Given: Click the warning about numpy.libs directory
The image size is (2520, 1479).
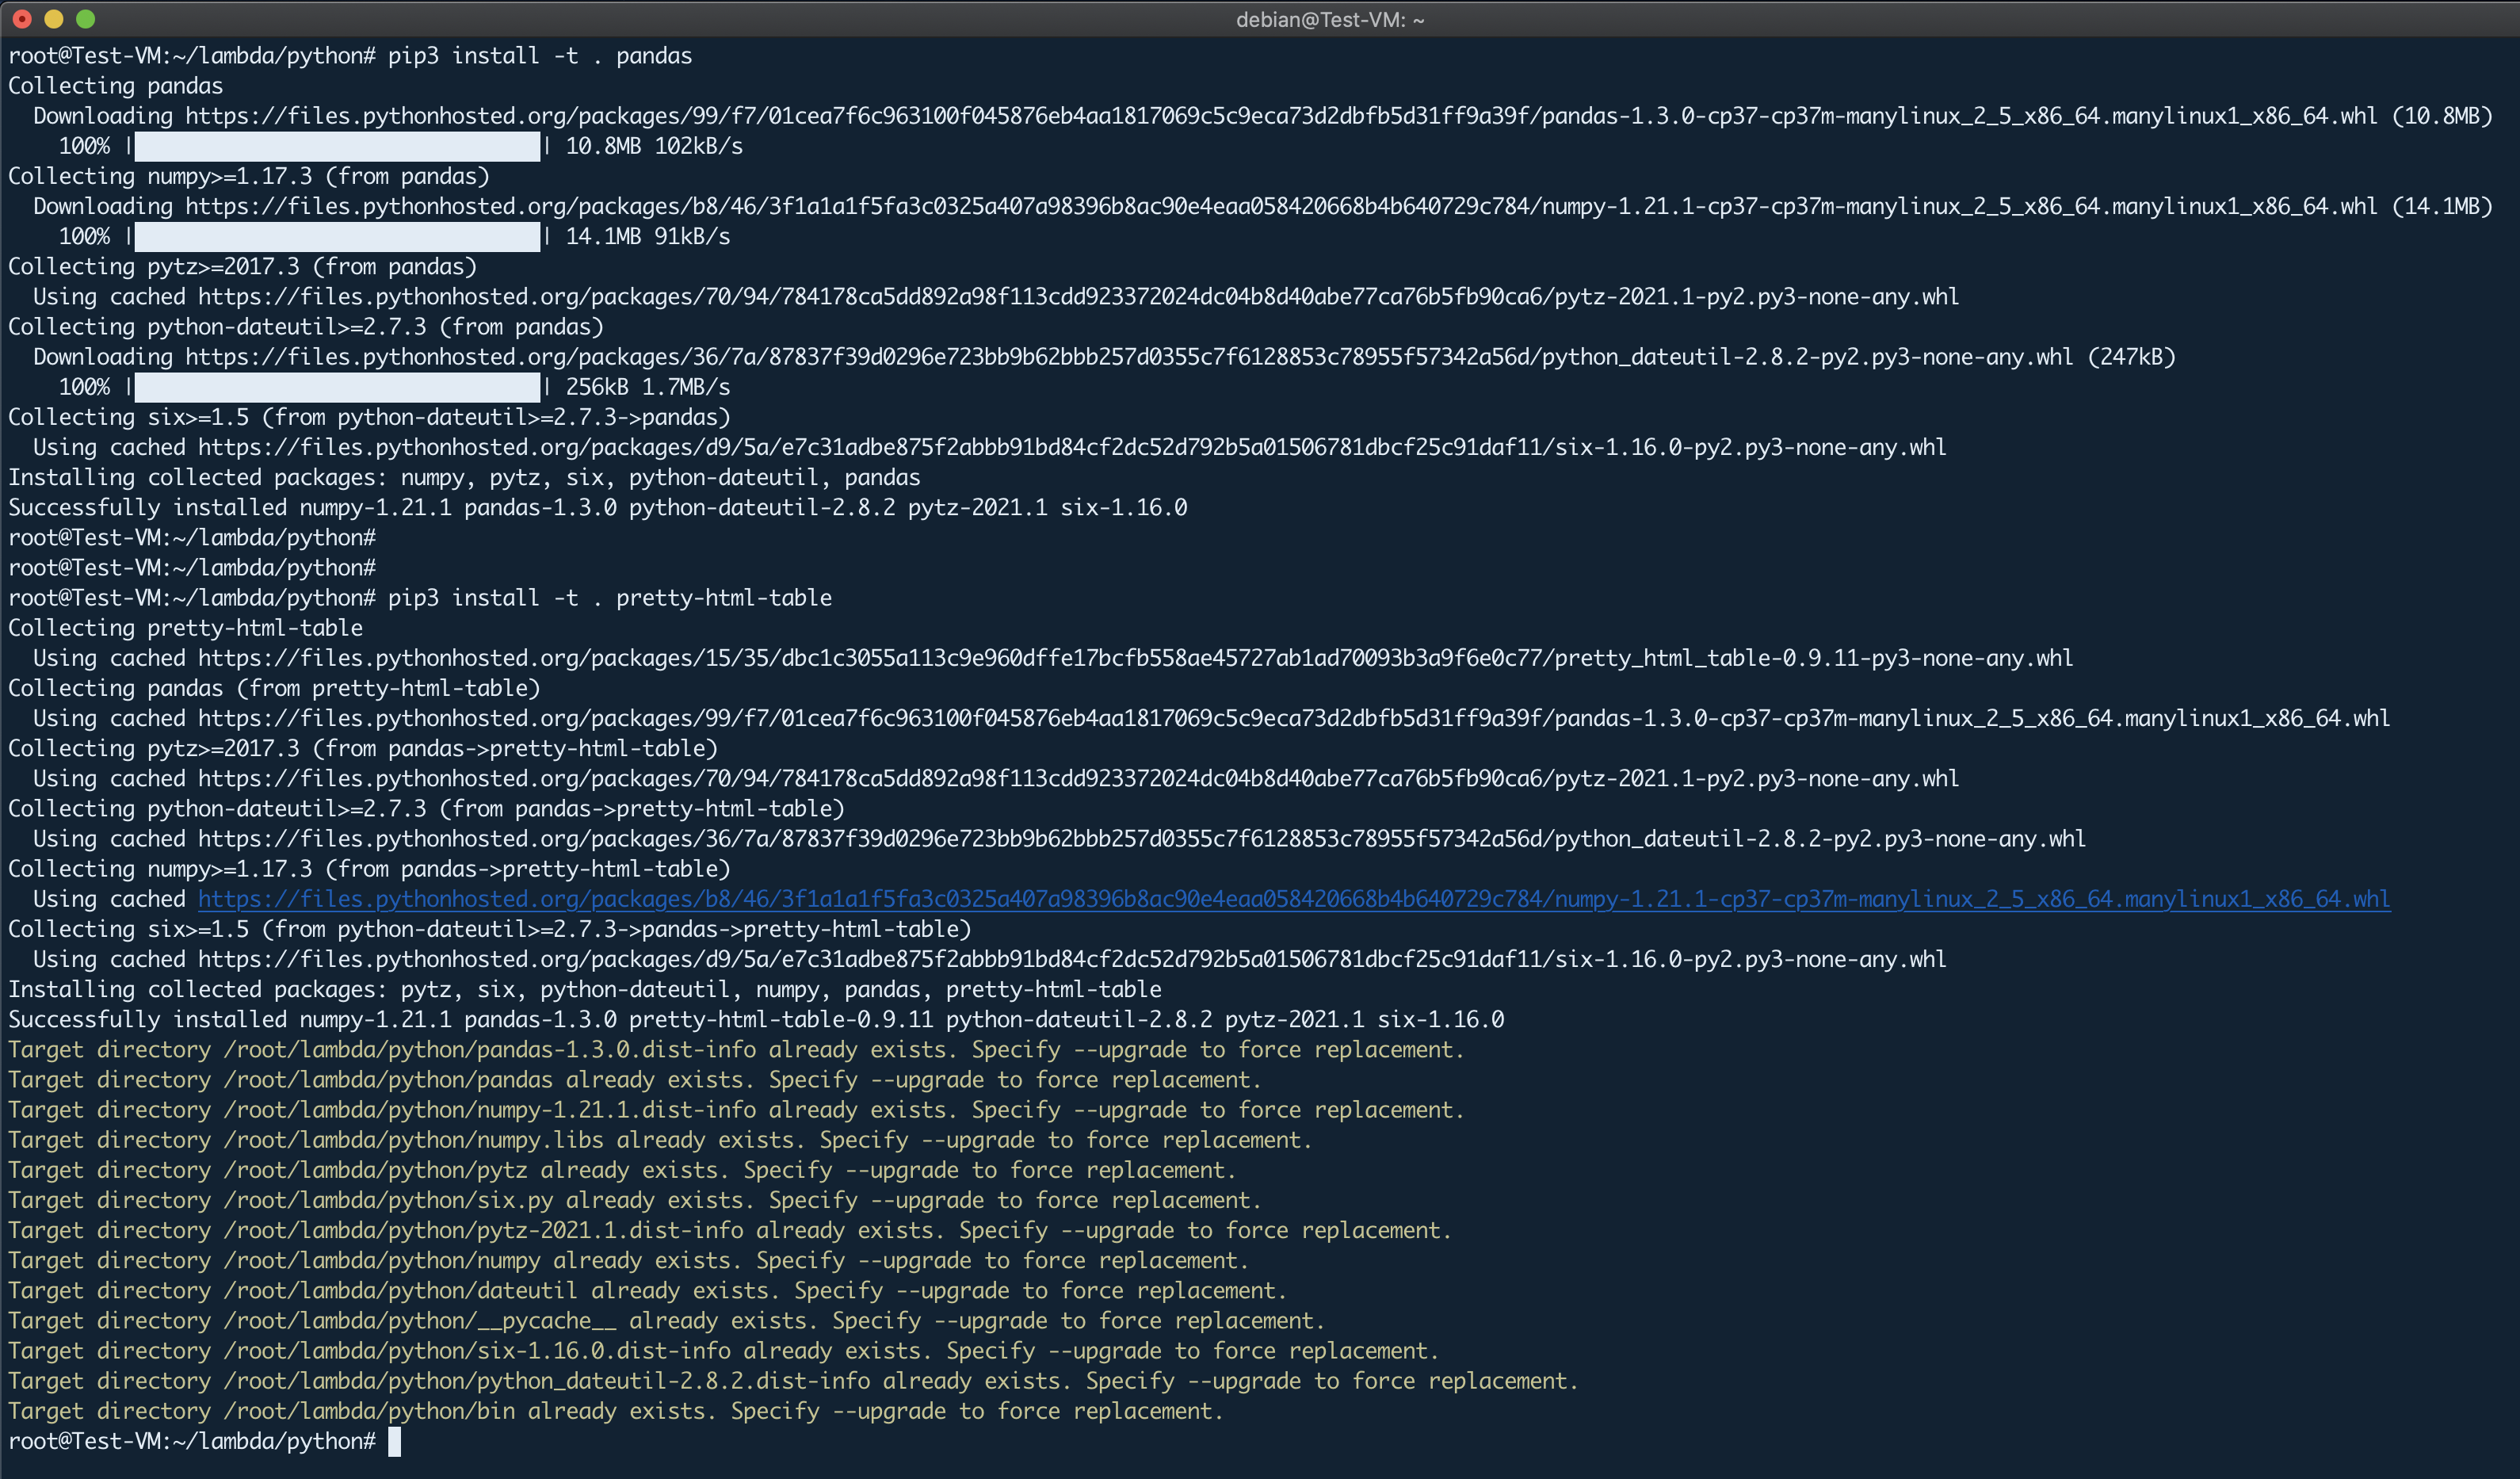Looking at the screenshot, I should [660, 1140].
